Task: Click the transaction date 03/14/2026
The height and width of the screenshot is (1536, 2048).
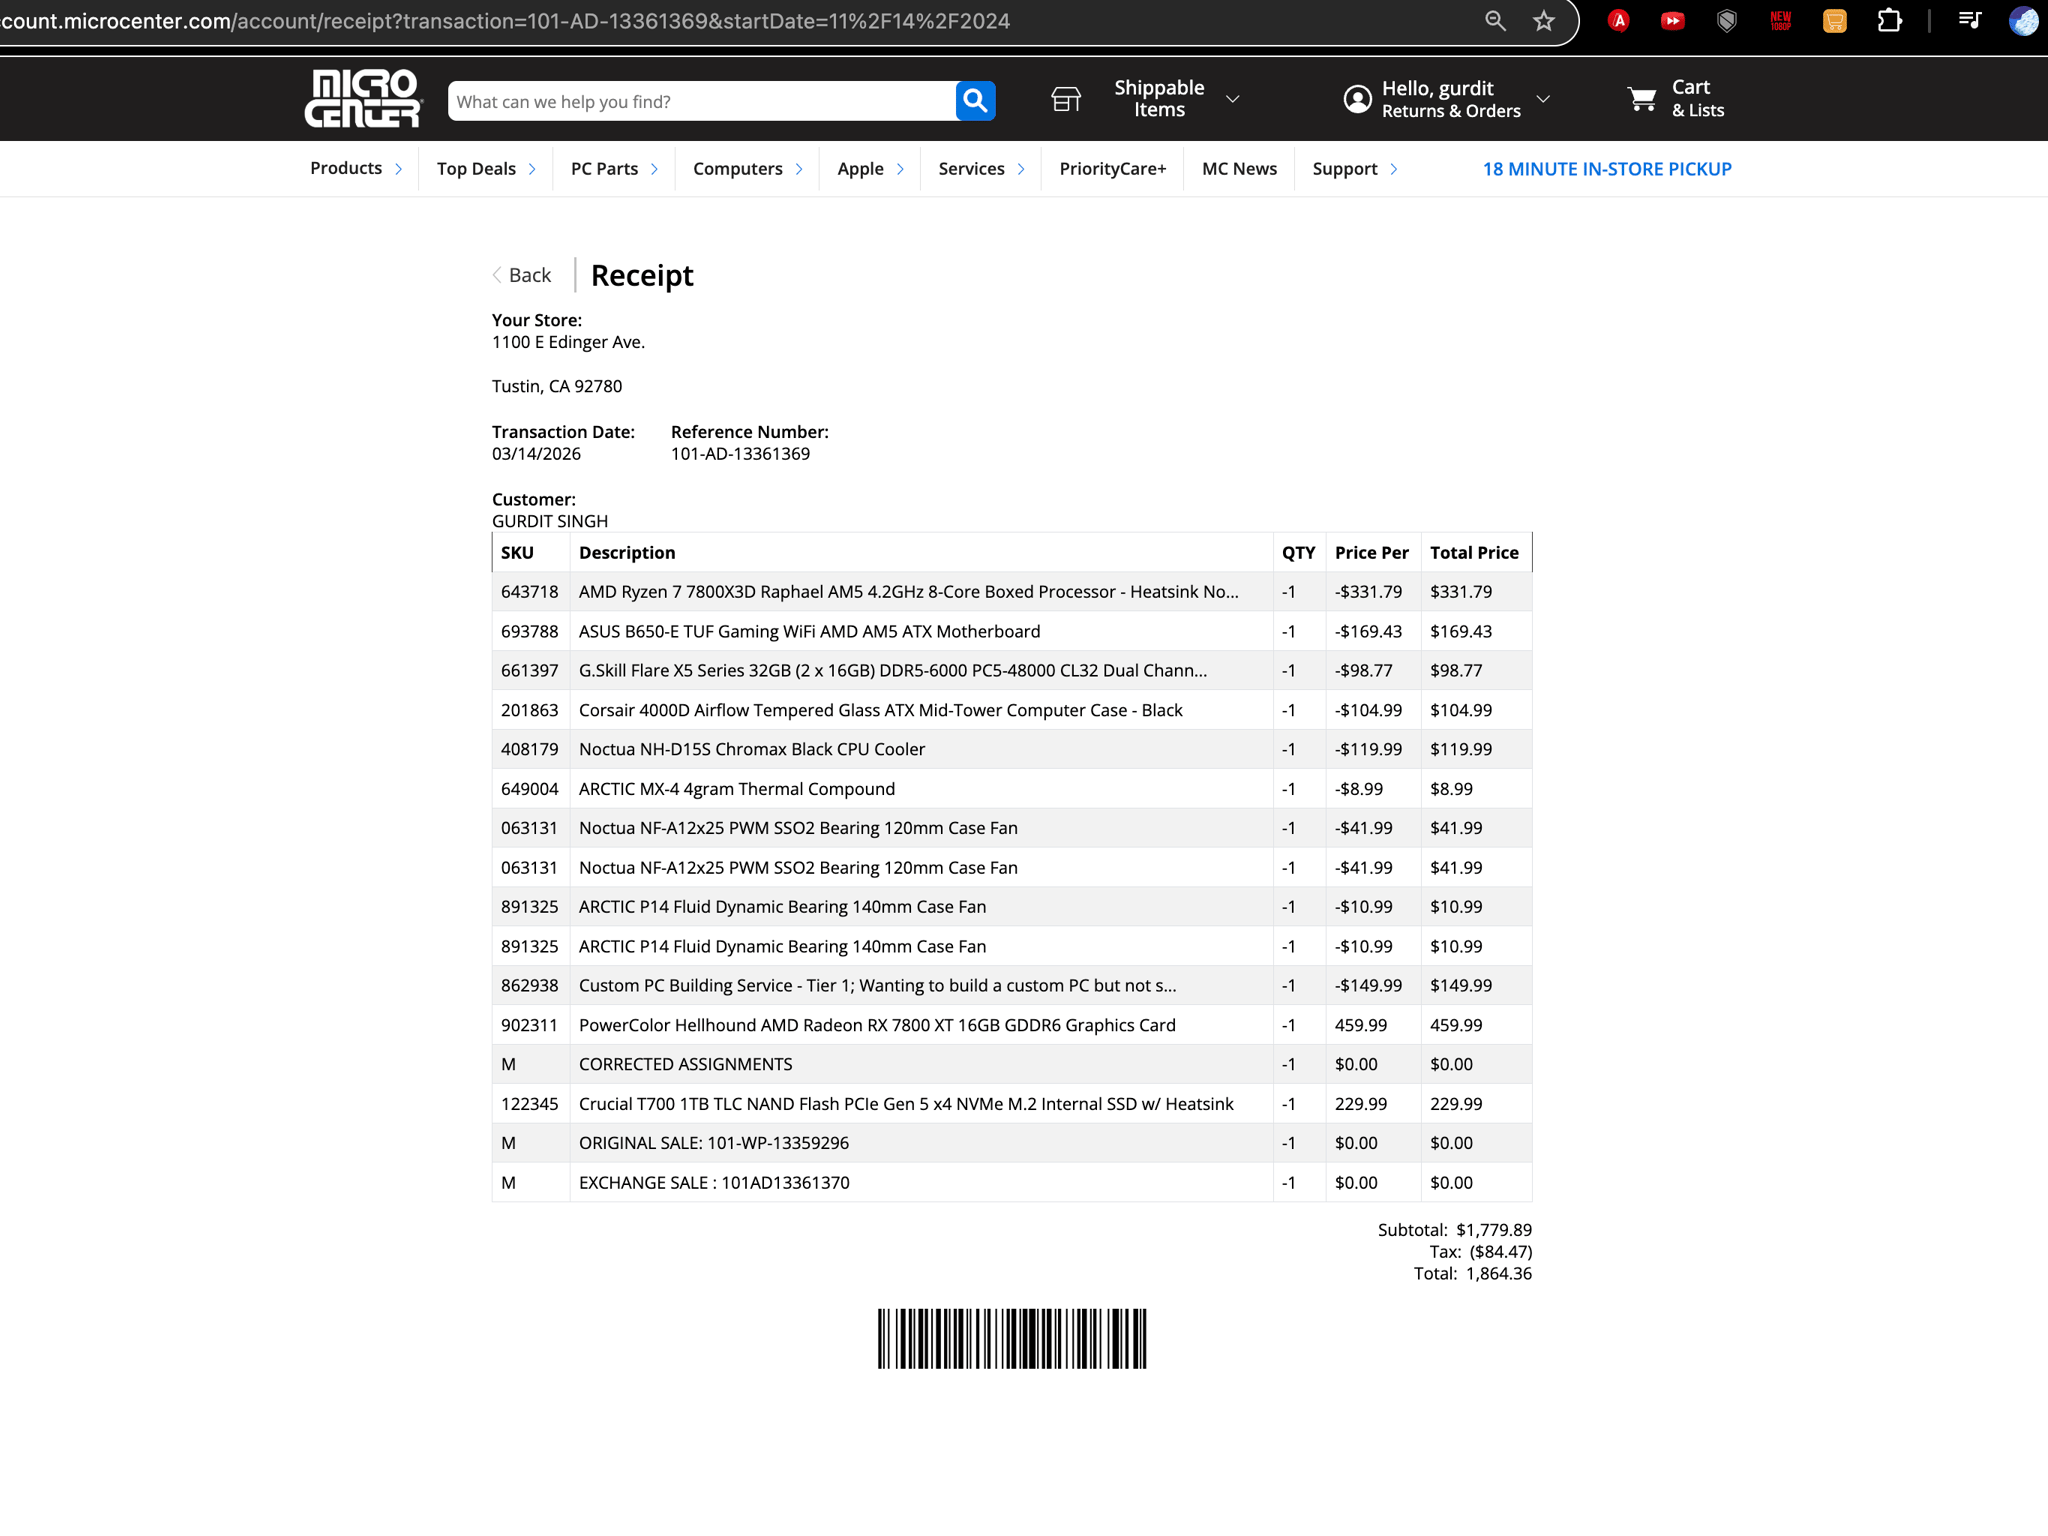Action: [536, 454]
